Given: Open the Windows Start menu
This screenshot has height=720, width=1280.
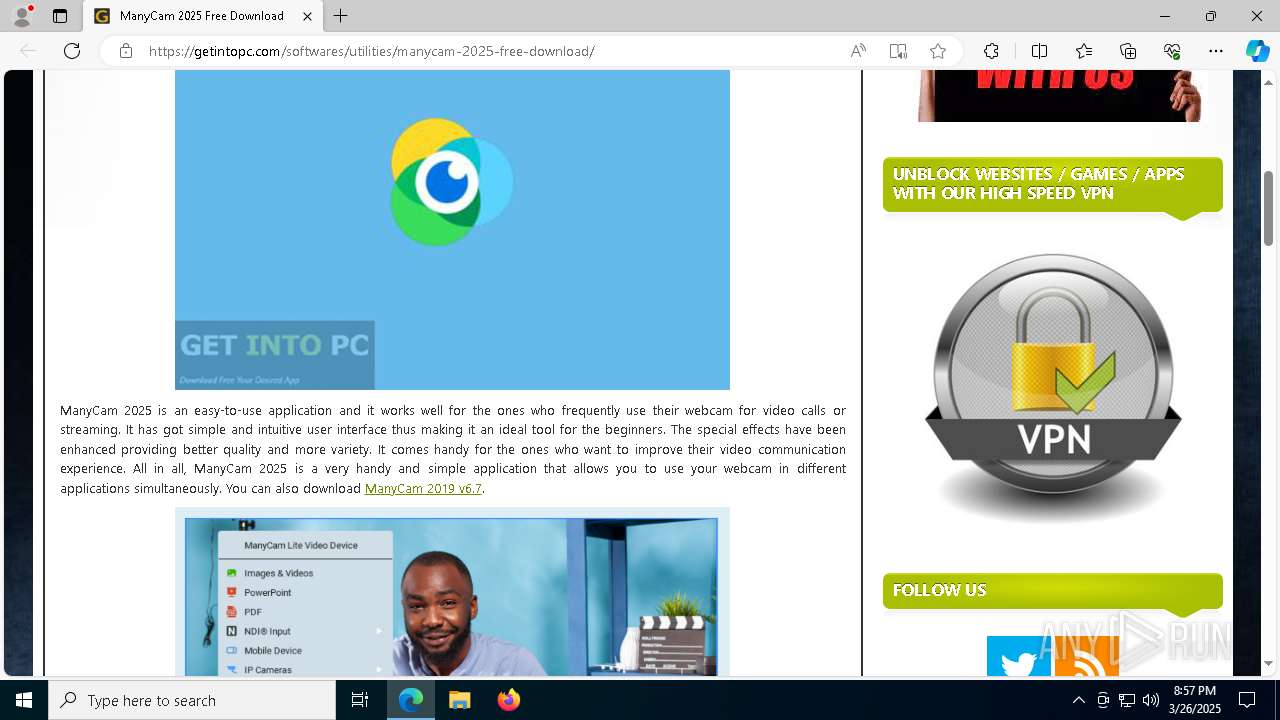Looking at the screenshot, I should 24,700.
